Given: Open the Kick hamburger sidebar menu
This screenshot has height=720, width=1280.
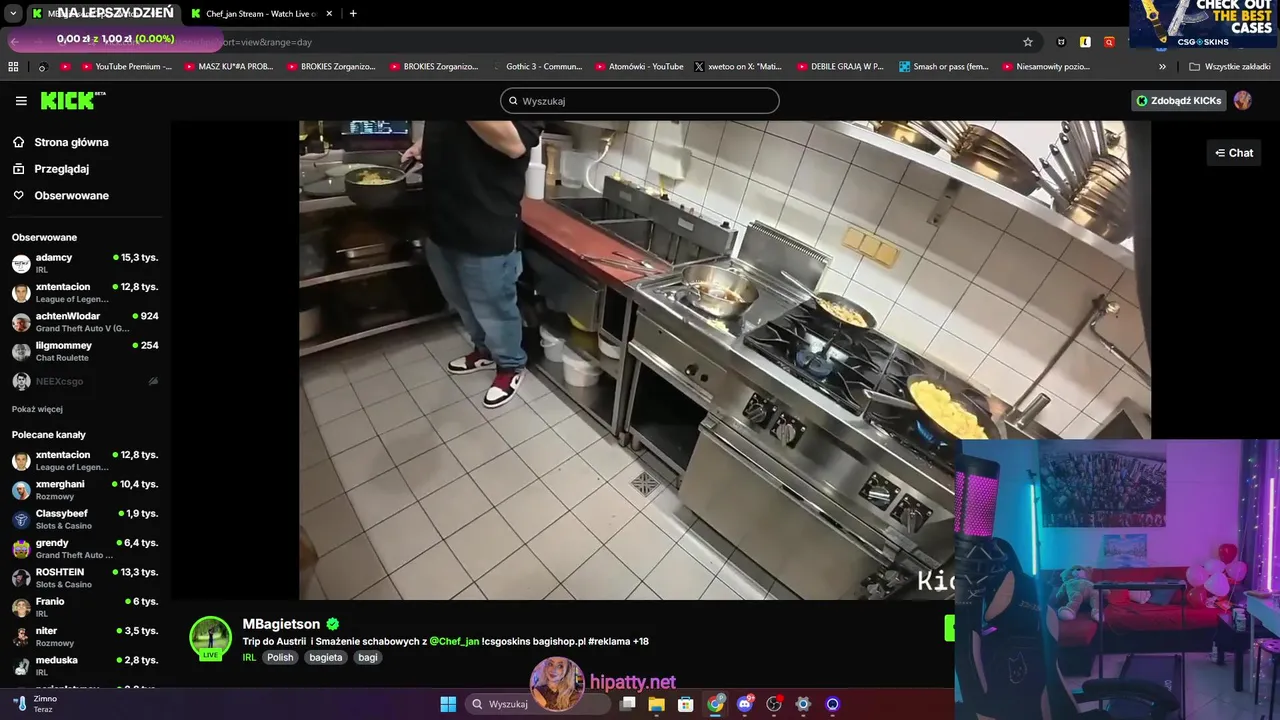Looking at the screenshot, I should (x=21, y=101).
